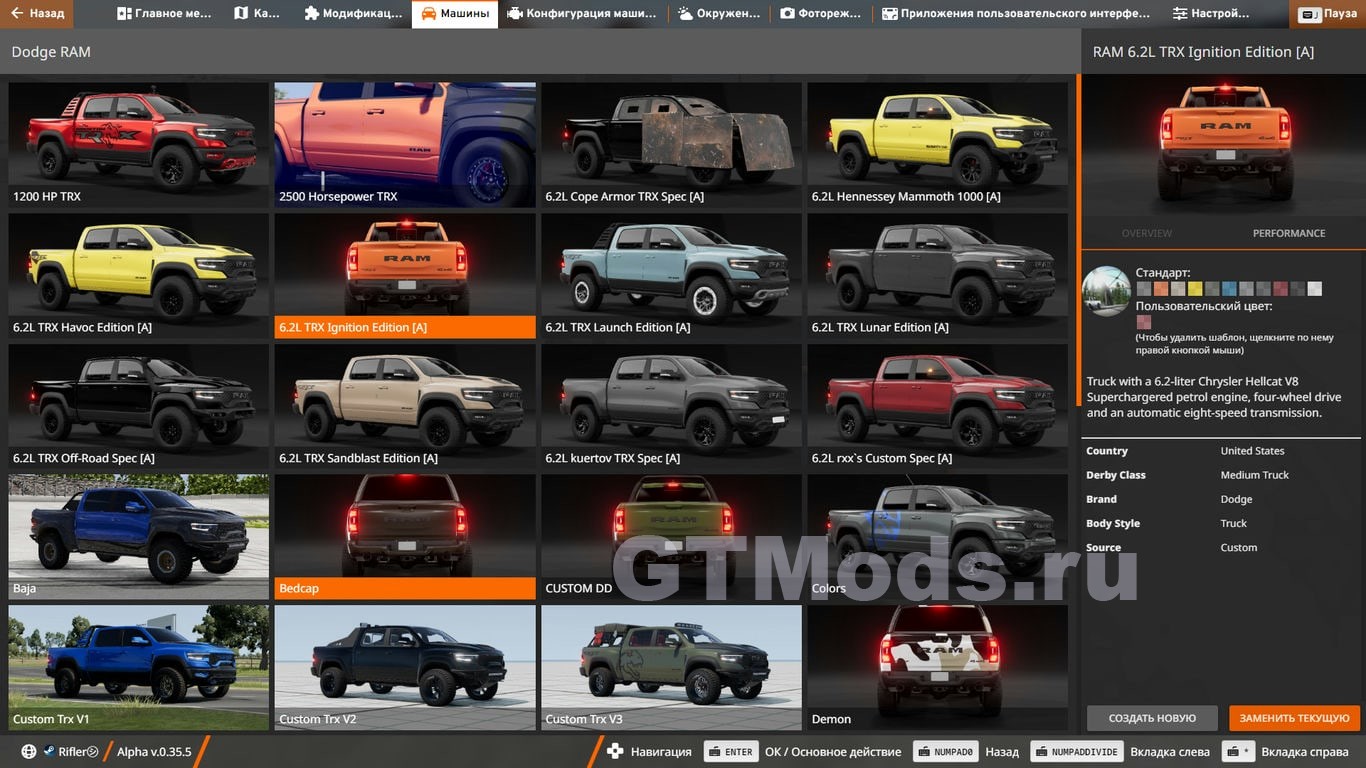Pick the 6.2L TRX Havoc Edition [A]
This screenshot has width=1366, height=768.
[138, 276]
